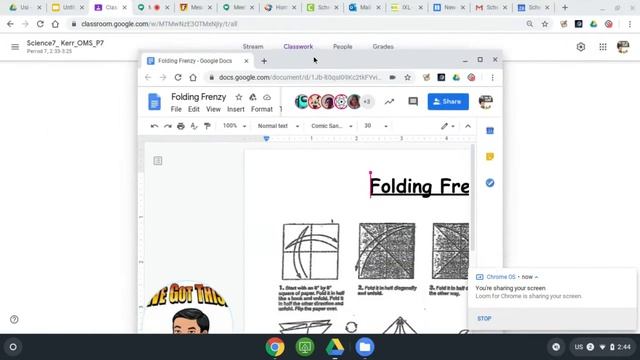This screenshot has height=360, width=640.
Task: Open the activity dashboard trend icon
Action: click(389, 102)
